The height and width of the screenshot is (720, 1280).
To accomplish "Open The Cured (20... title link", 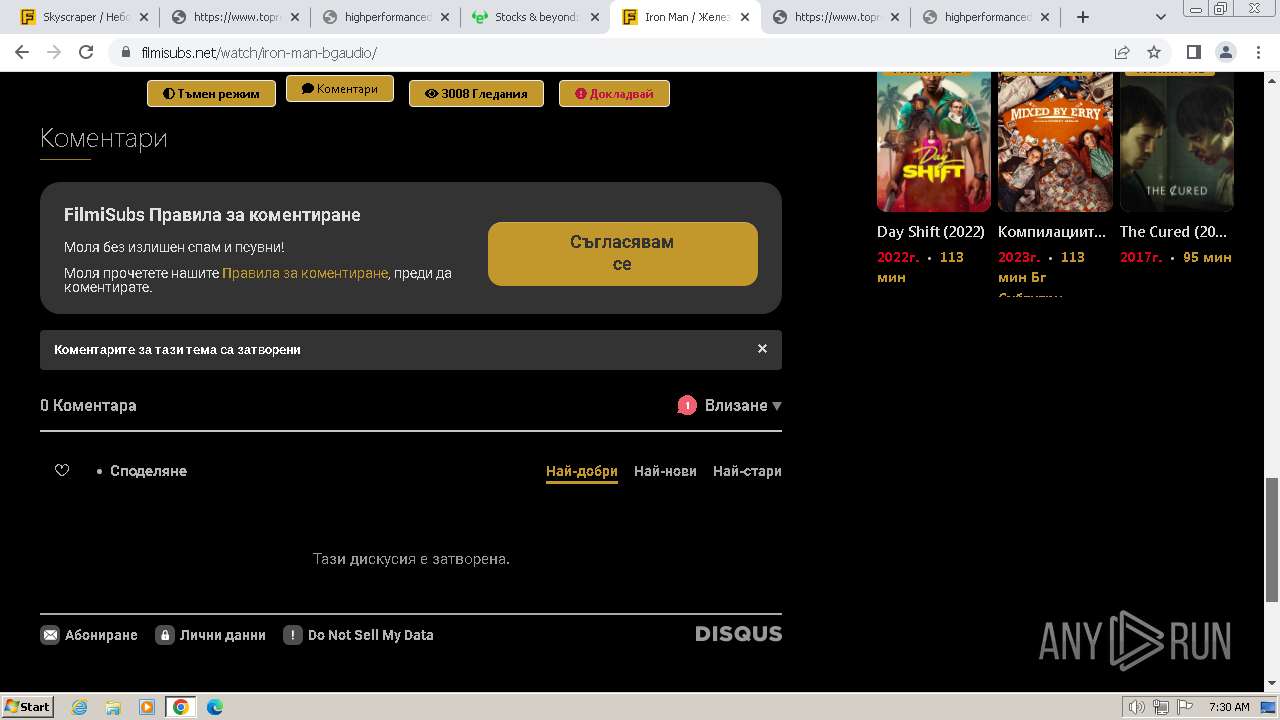I will (1173, 231).
